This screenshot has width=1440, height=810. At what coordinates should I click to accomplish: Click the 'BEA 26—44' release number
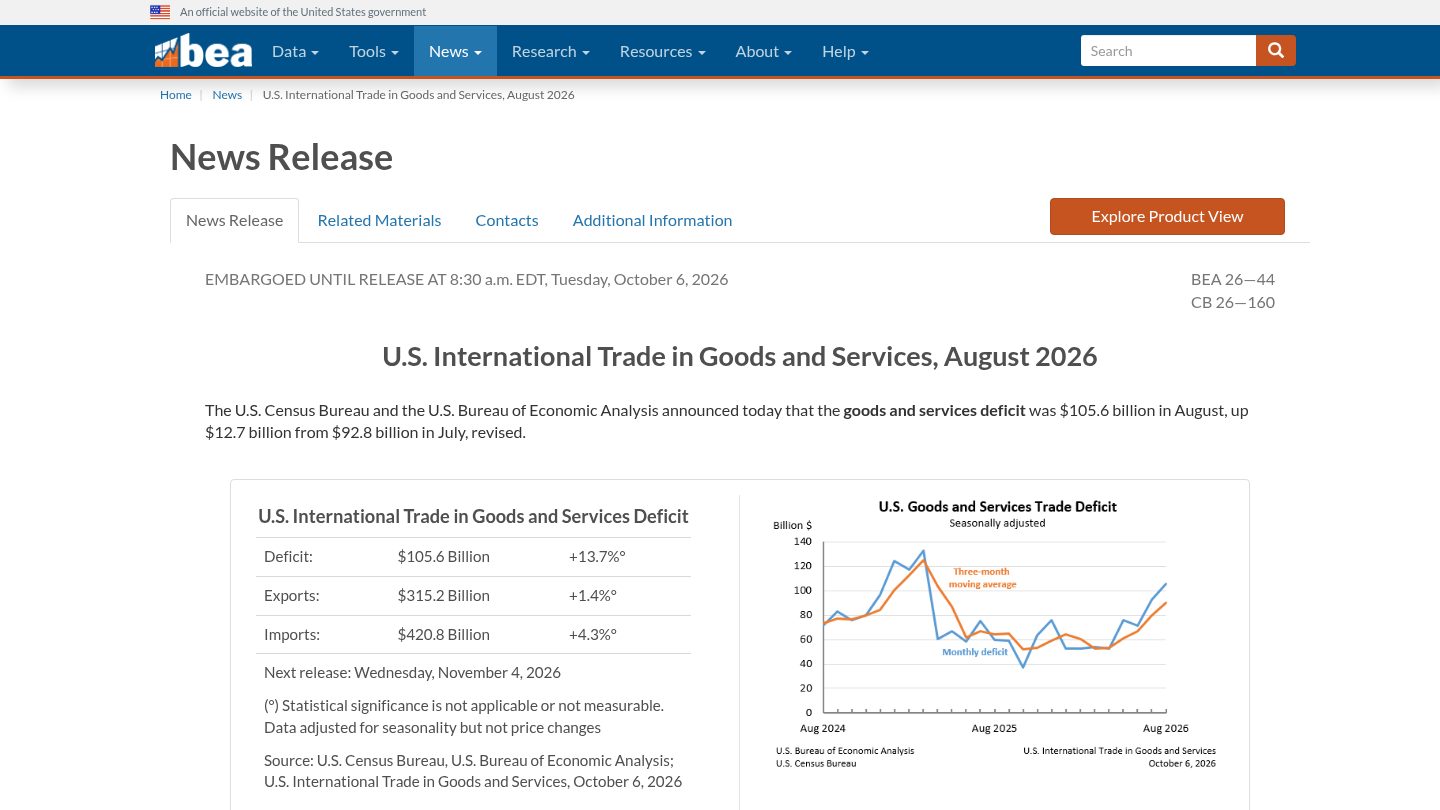(x=1232, y=279)
